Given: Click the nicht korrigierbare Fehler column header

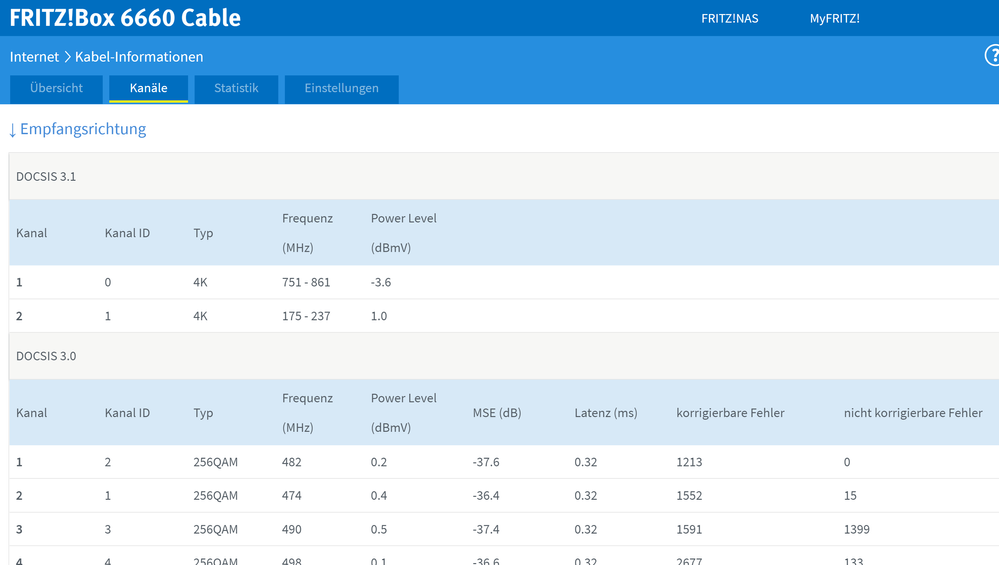Looking at the screenshot, I should [912, 413].
